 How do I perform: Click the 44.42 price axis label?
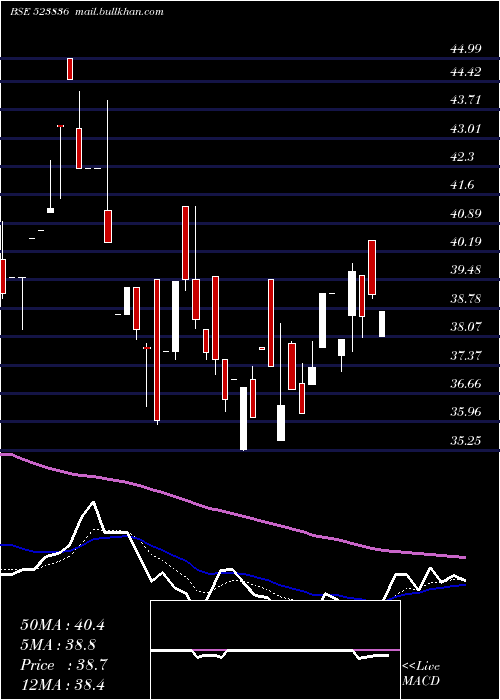point(466,72)
